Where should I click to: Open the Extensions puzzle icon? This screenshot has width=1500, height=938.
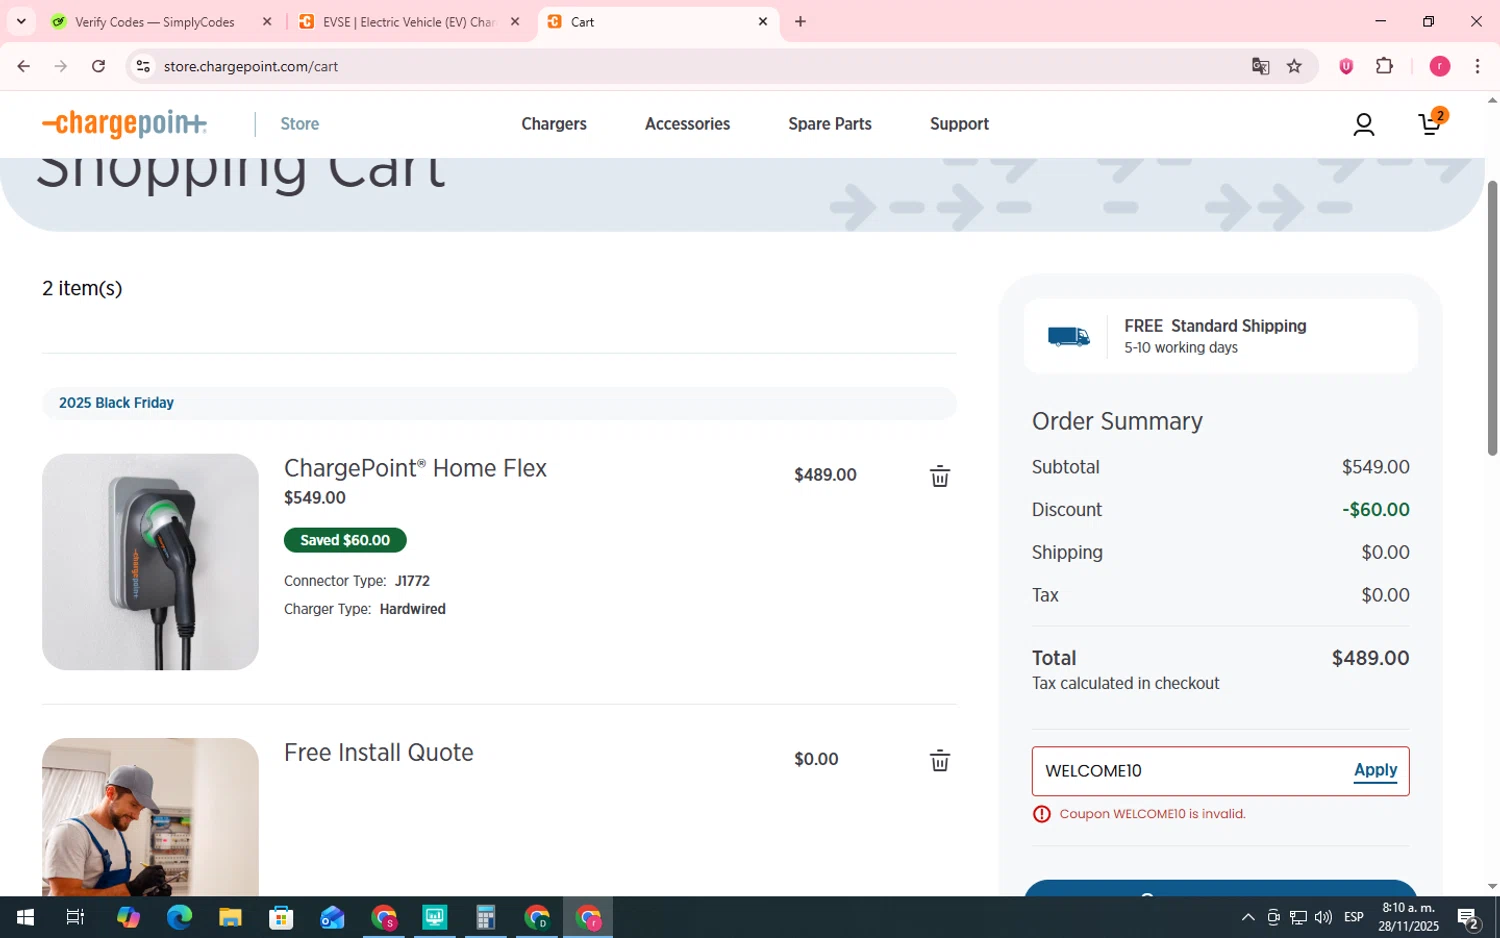pyautogui.click(x=1384, y=66)
